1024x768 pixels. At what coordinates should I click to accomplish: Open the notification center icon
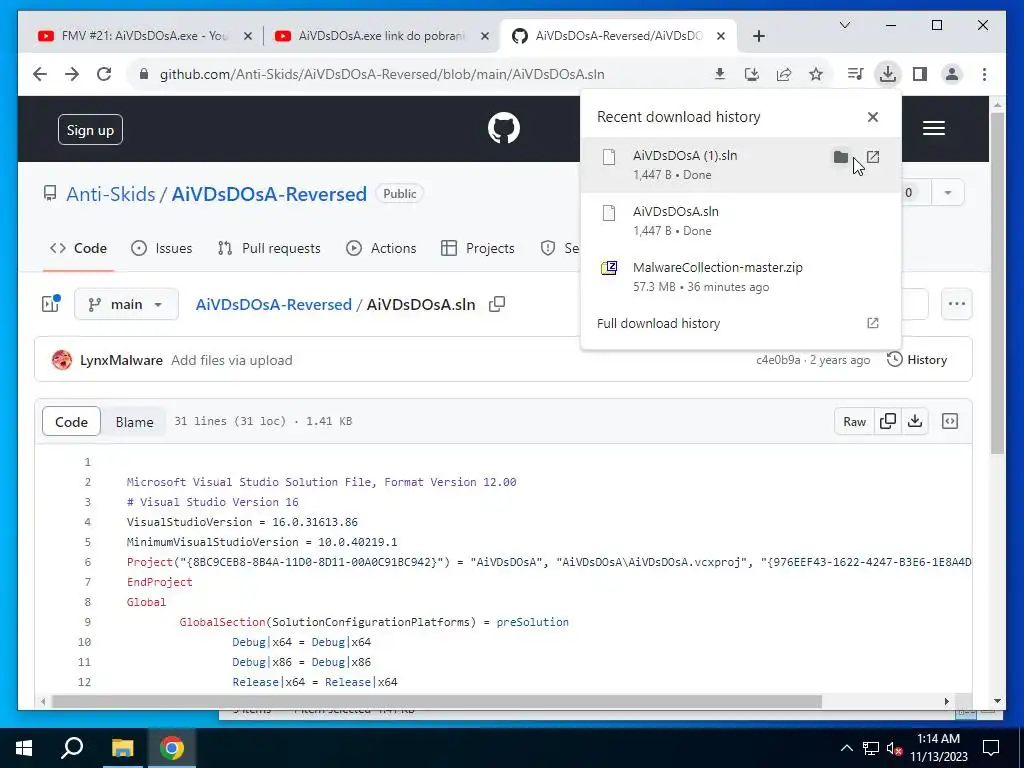[x=991, y=748]
